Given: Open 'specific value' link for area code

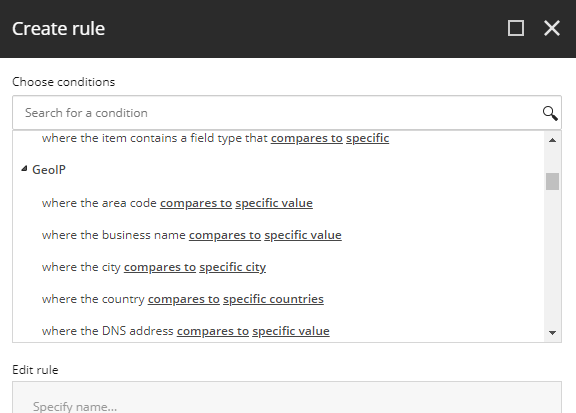Looking at the screenshot, I should click(274, 203).
